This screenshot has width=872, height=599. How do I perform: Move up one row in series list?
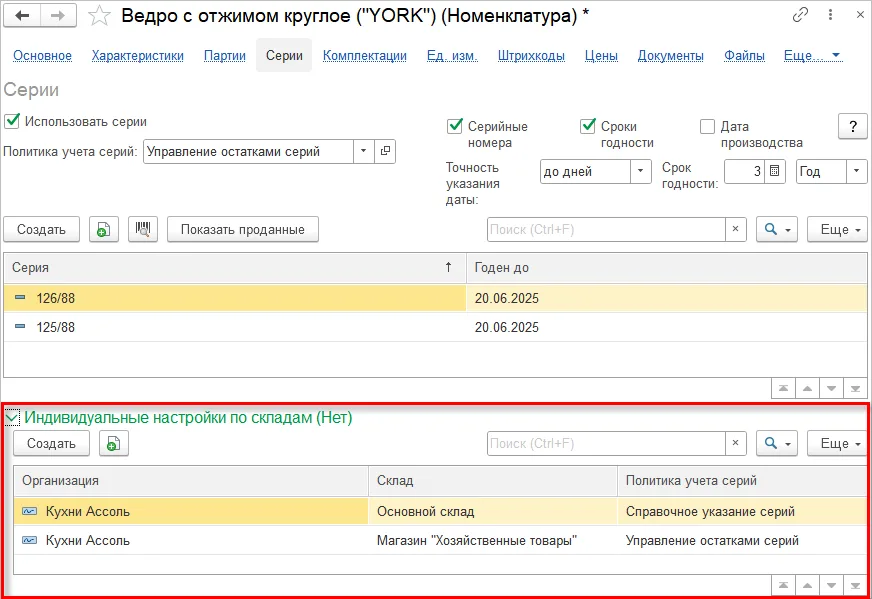click(x=807, y=388)
